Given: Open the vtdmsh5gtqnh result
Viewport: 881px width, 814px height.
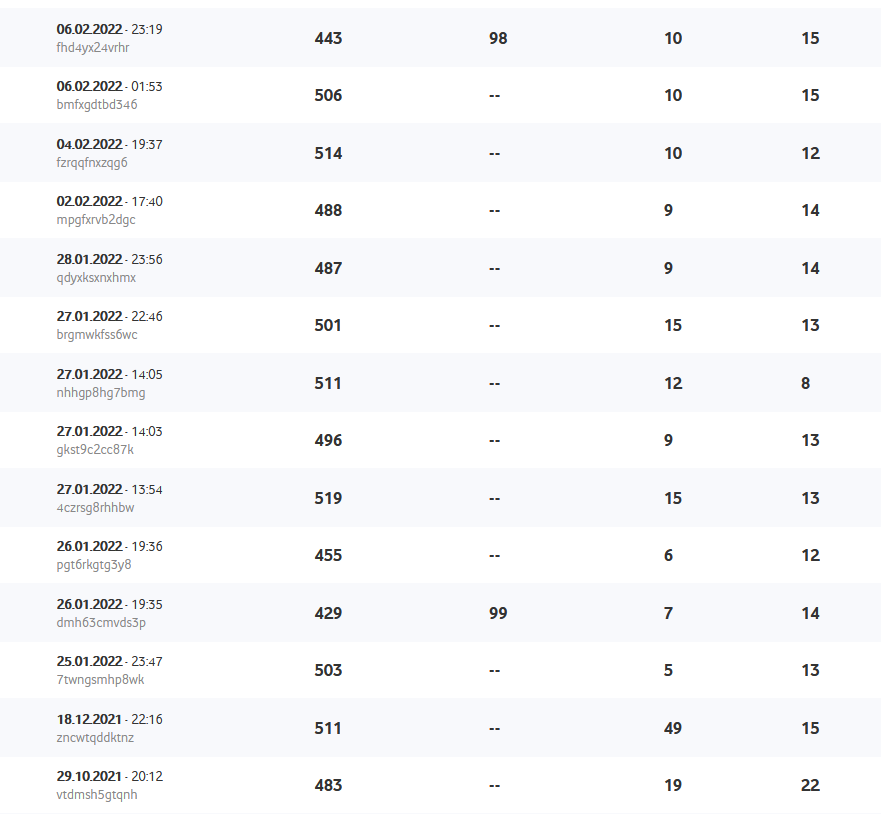Looking at the screenshot, I should (97, 794).
